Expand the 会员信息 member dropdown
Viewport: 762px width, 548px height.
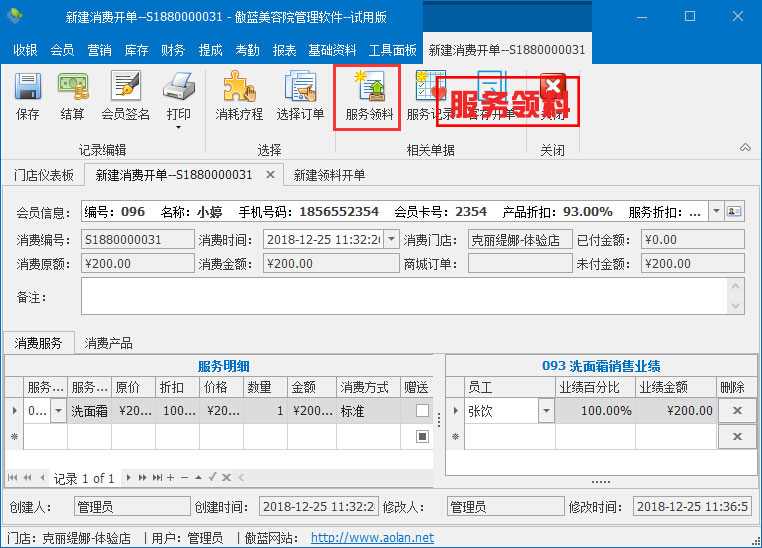[716, 212]
